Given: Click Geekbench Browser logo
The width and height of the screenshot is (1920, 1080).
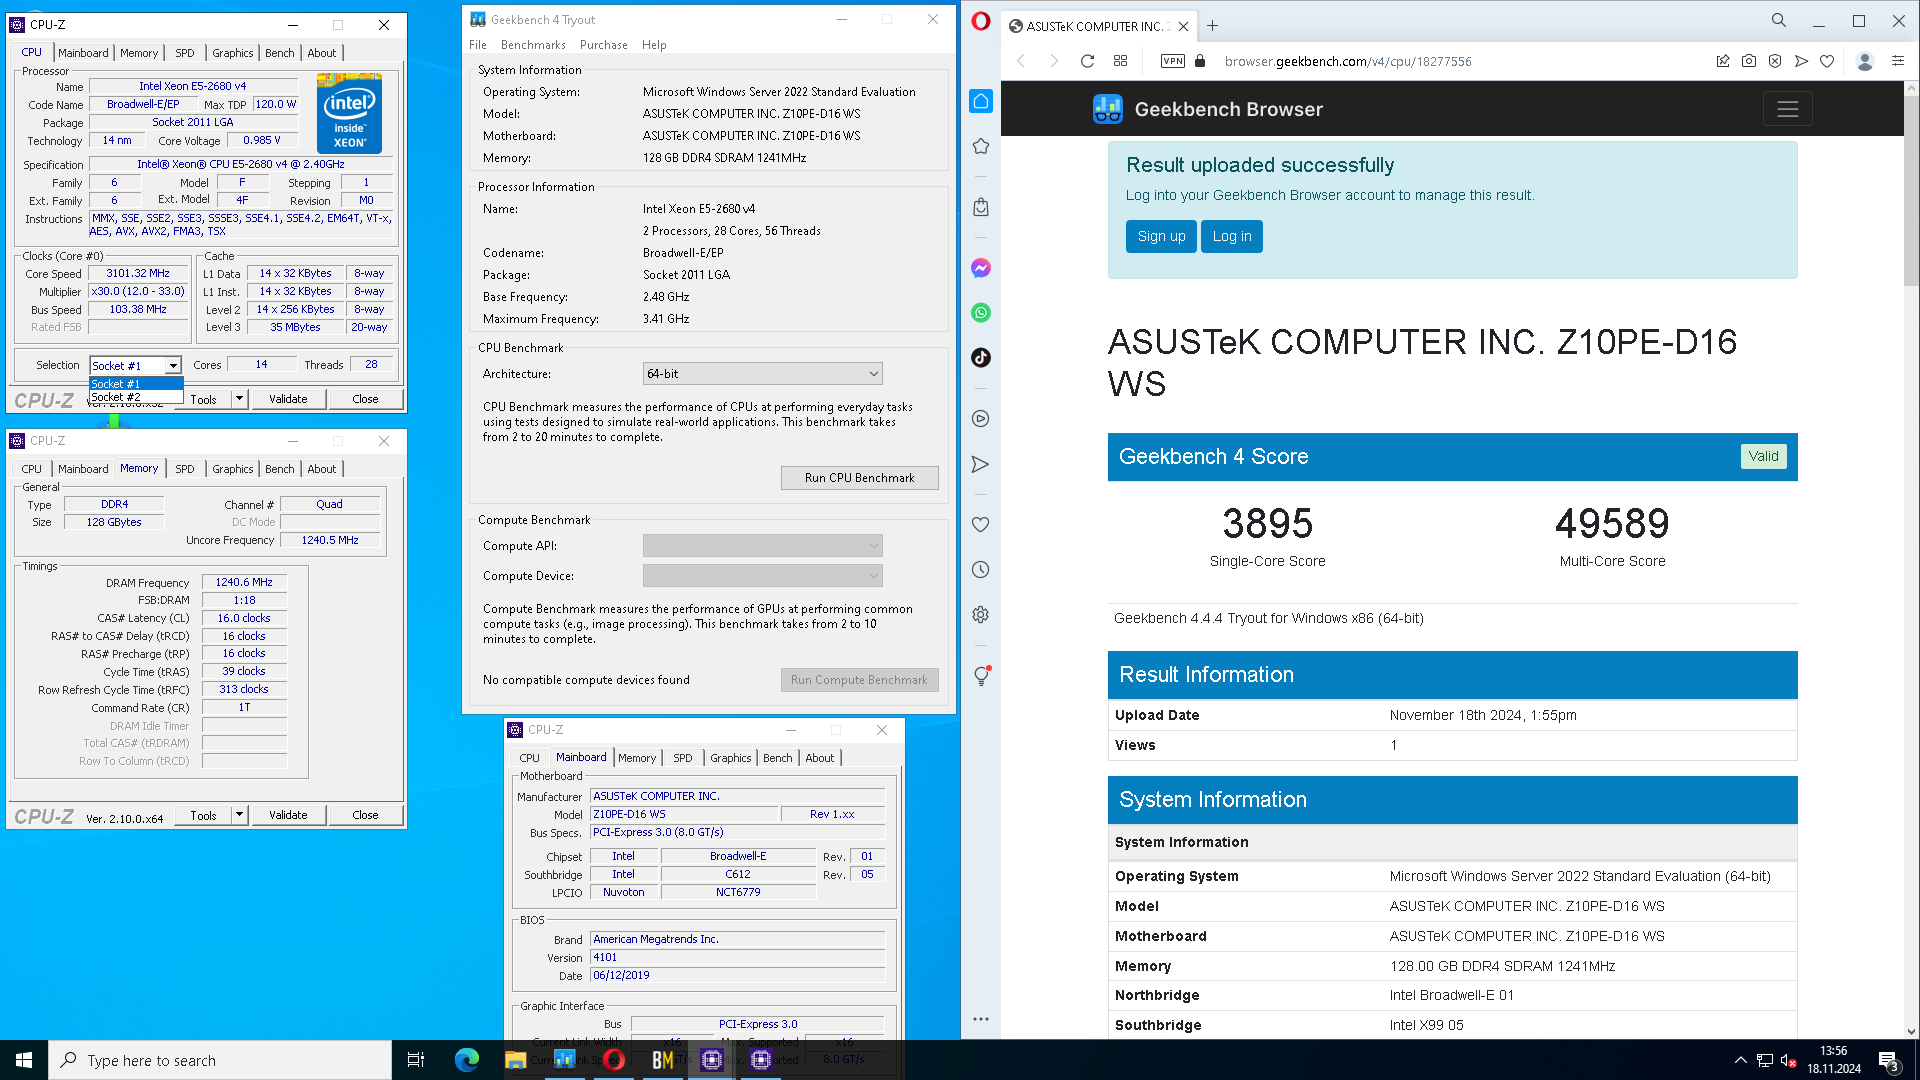Looking at the screenshot, I should click(1208, 109).
